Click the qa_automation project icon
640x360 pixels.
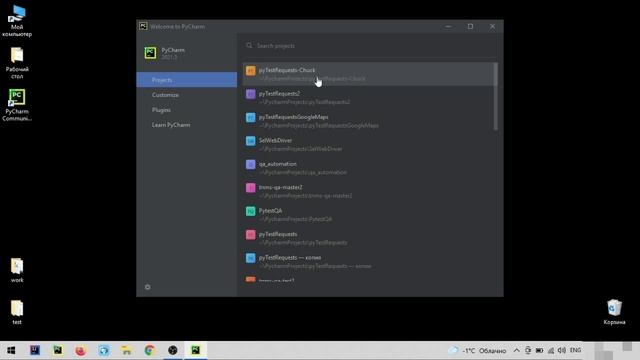click(251, 164)
